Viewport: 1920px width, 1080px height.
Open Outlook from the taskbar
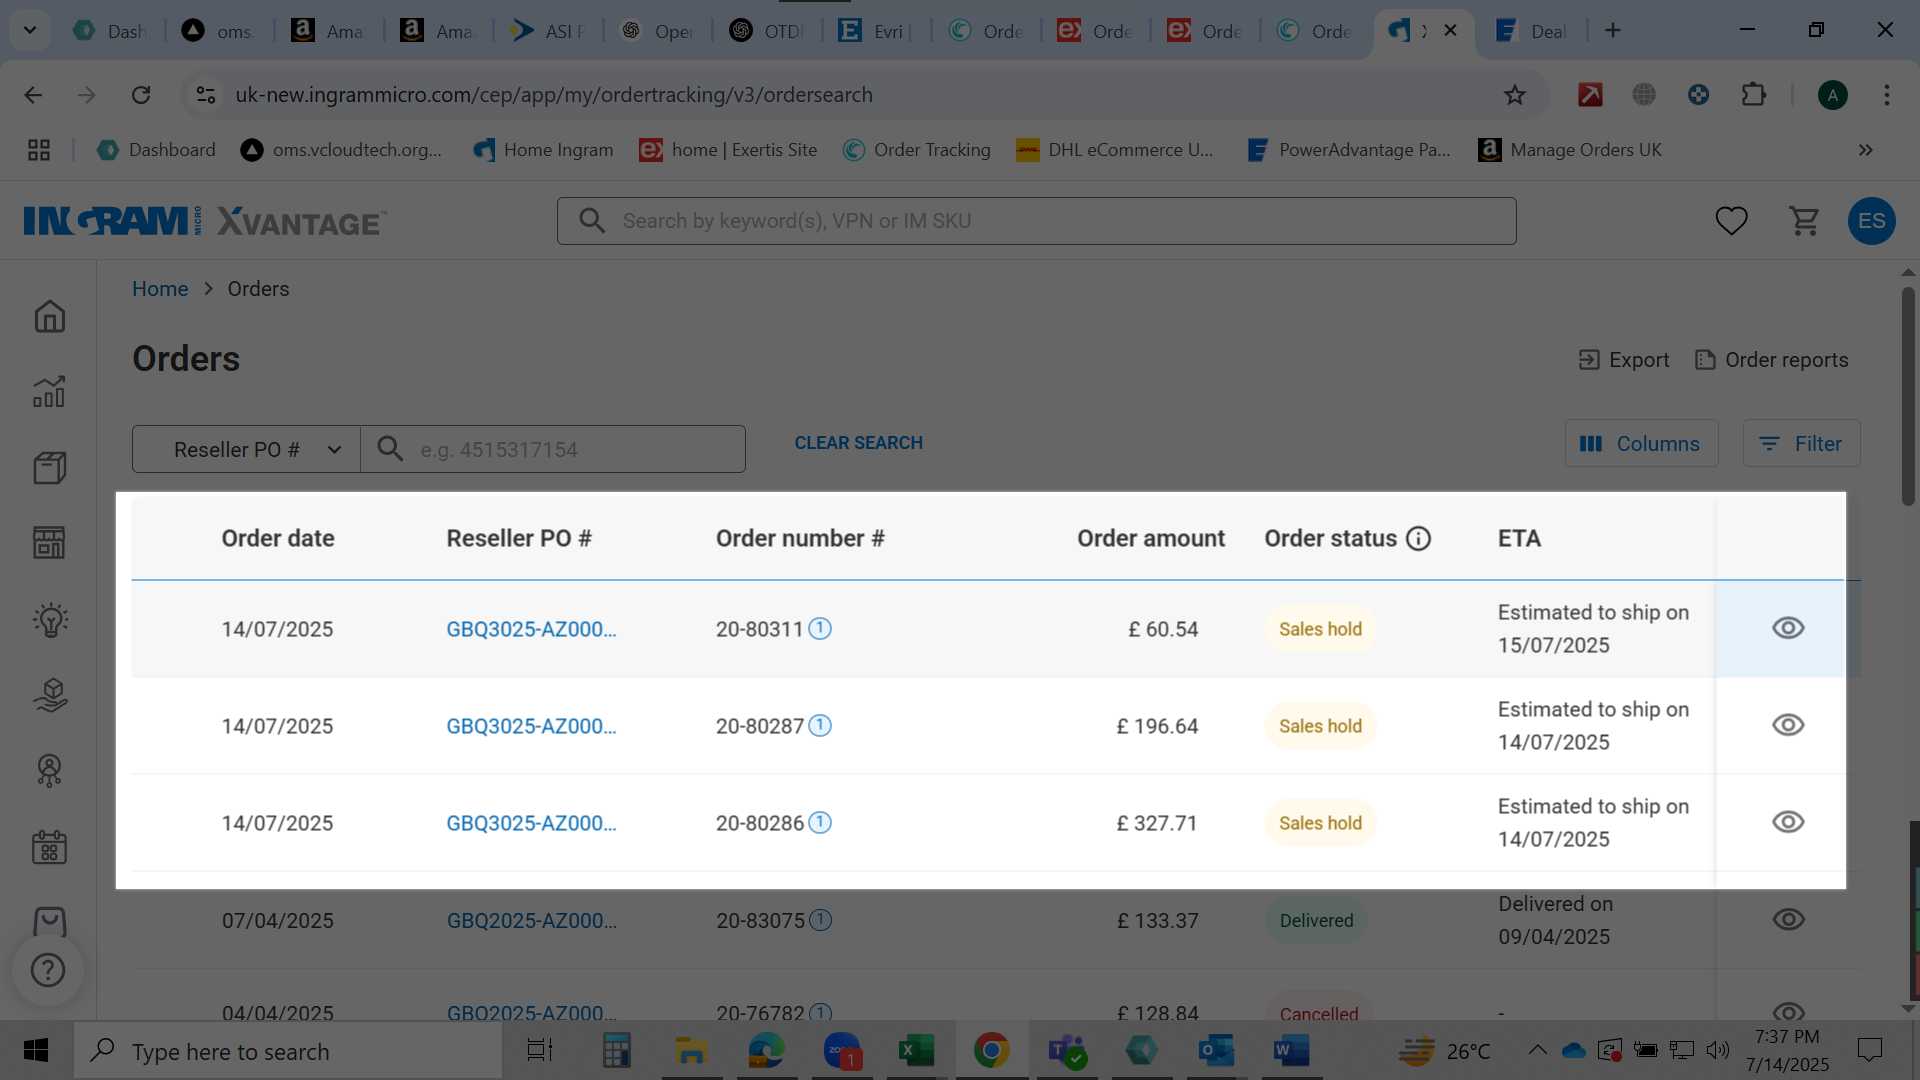(x=1216, y=1051)
